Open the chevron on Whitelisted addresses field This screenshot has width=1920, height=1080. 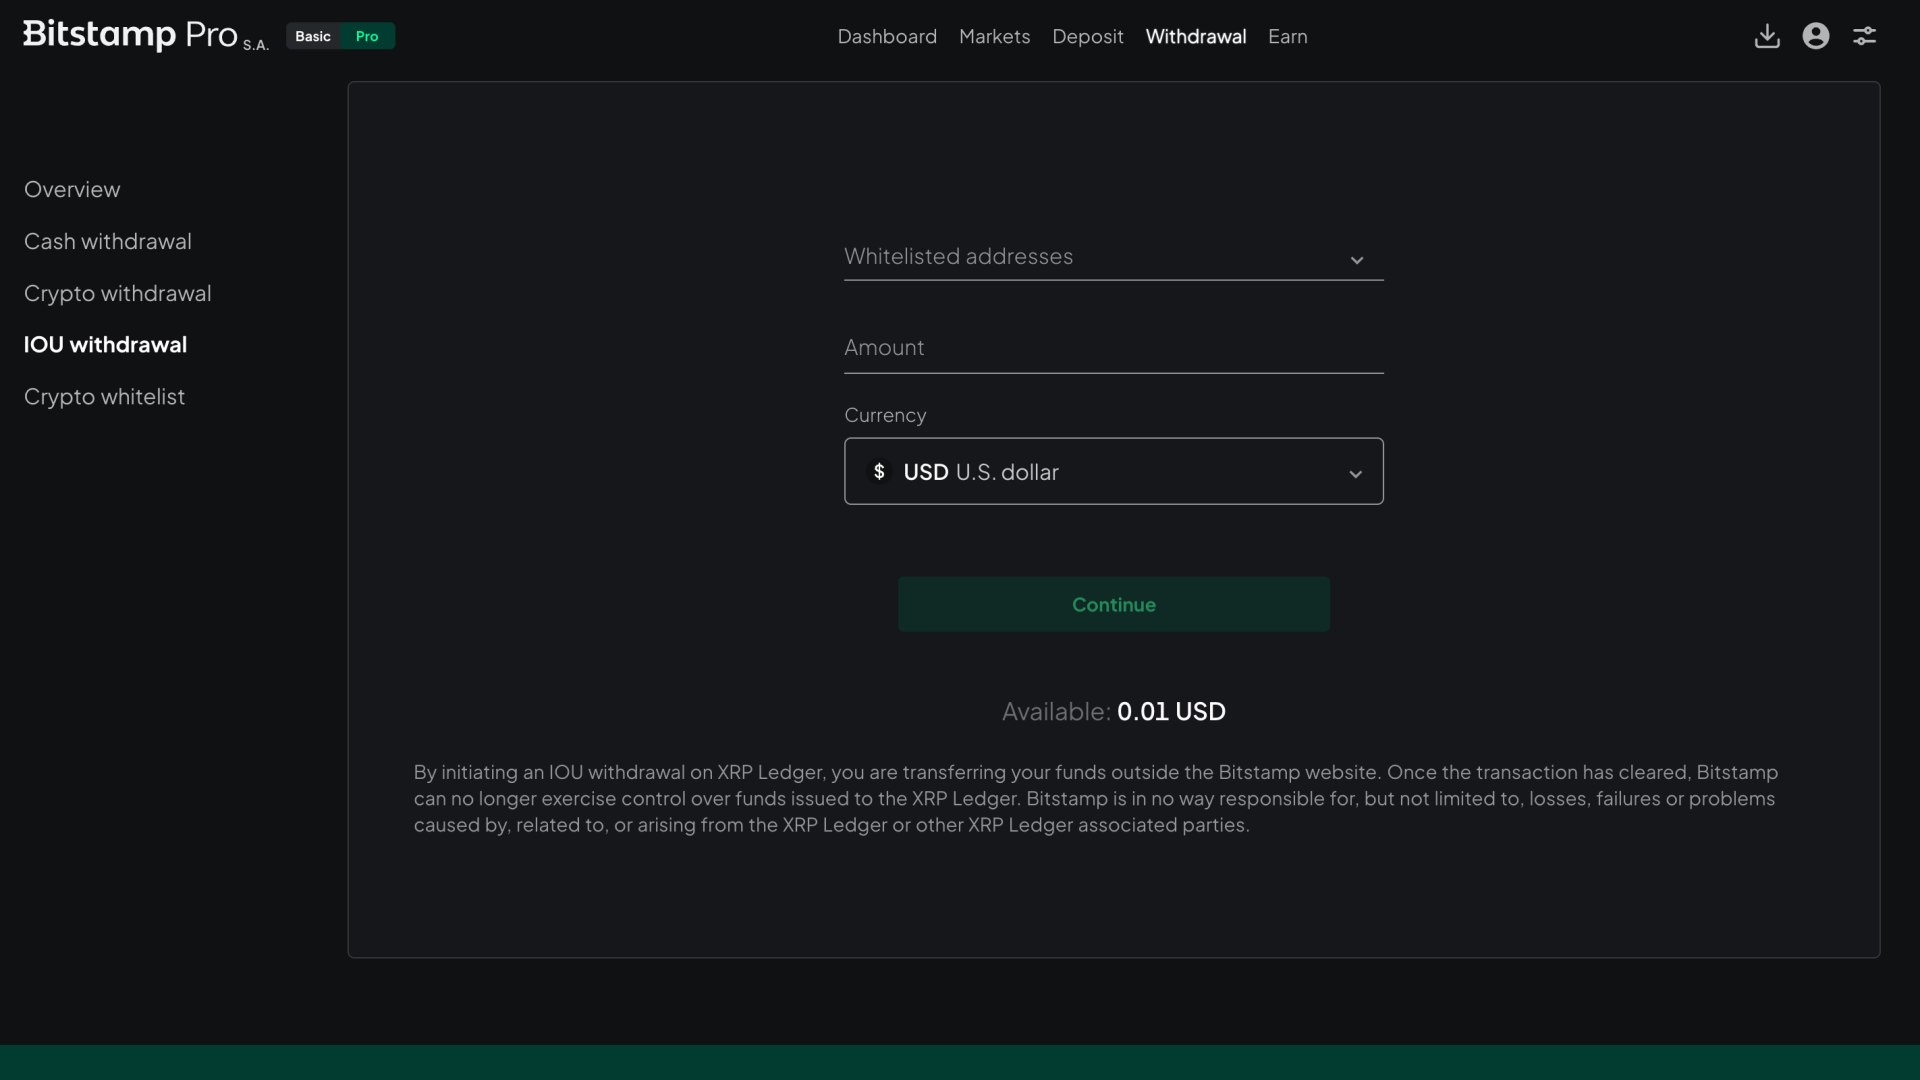1357,260
